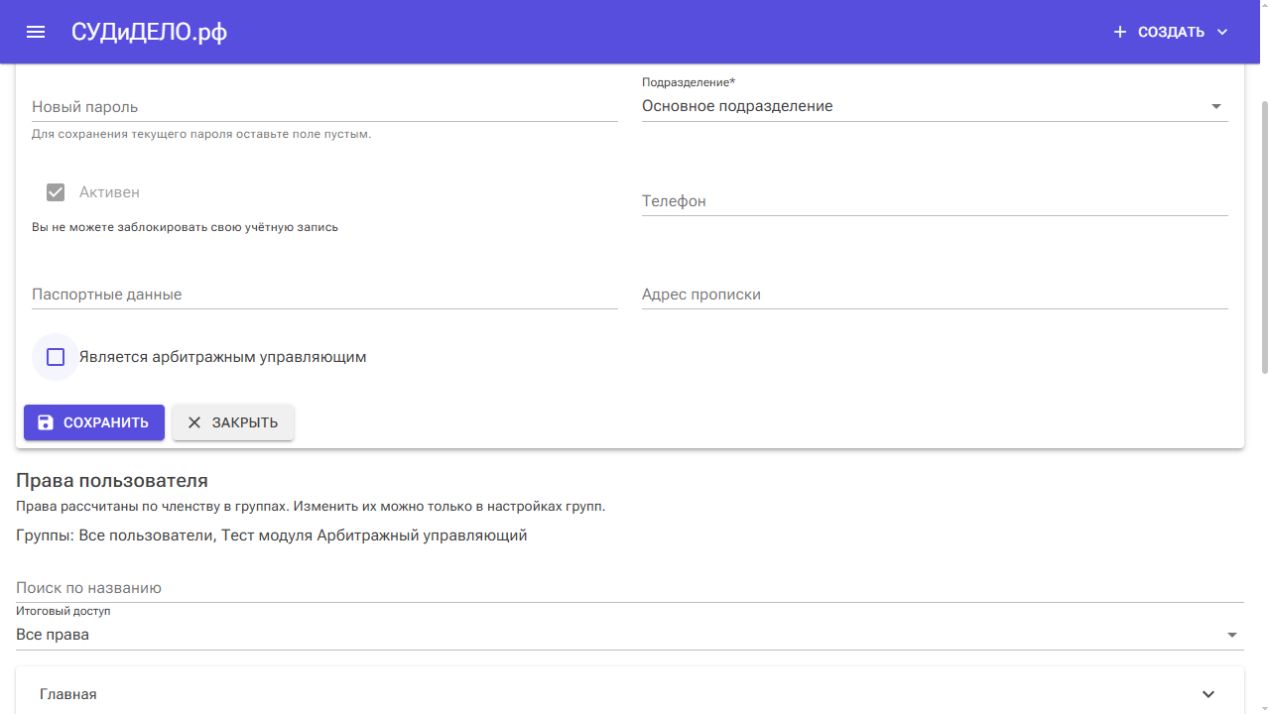This screenshot has height=714, width=1270.
Task: Focus the Паспортные данные field
Action: (325, 294)
